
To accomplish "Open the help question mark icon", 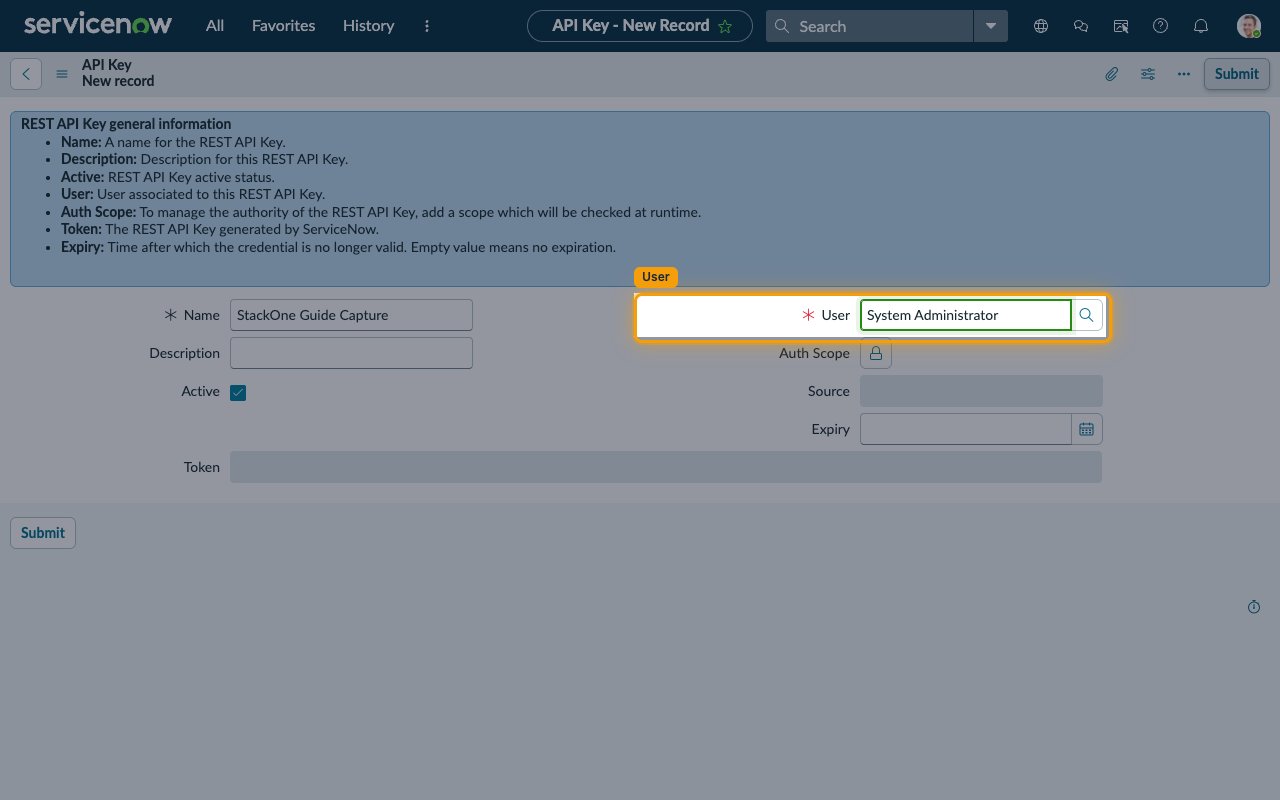I will pos(1161,26).
